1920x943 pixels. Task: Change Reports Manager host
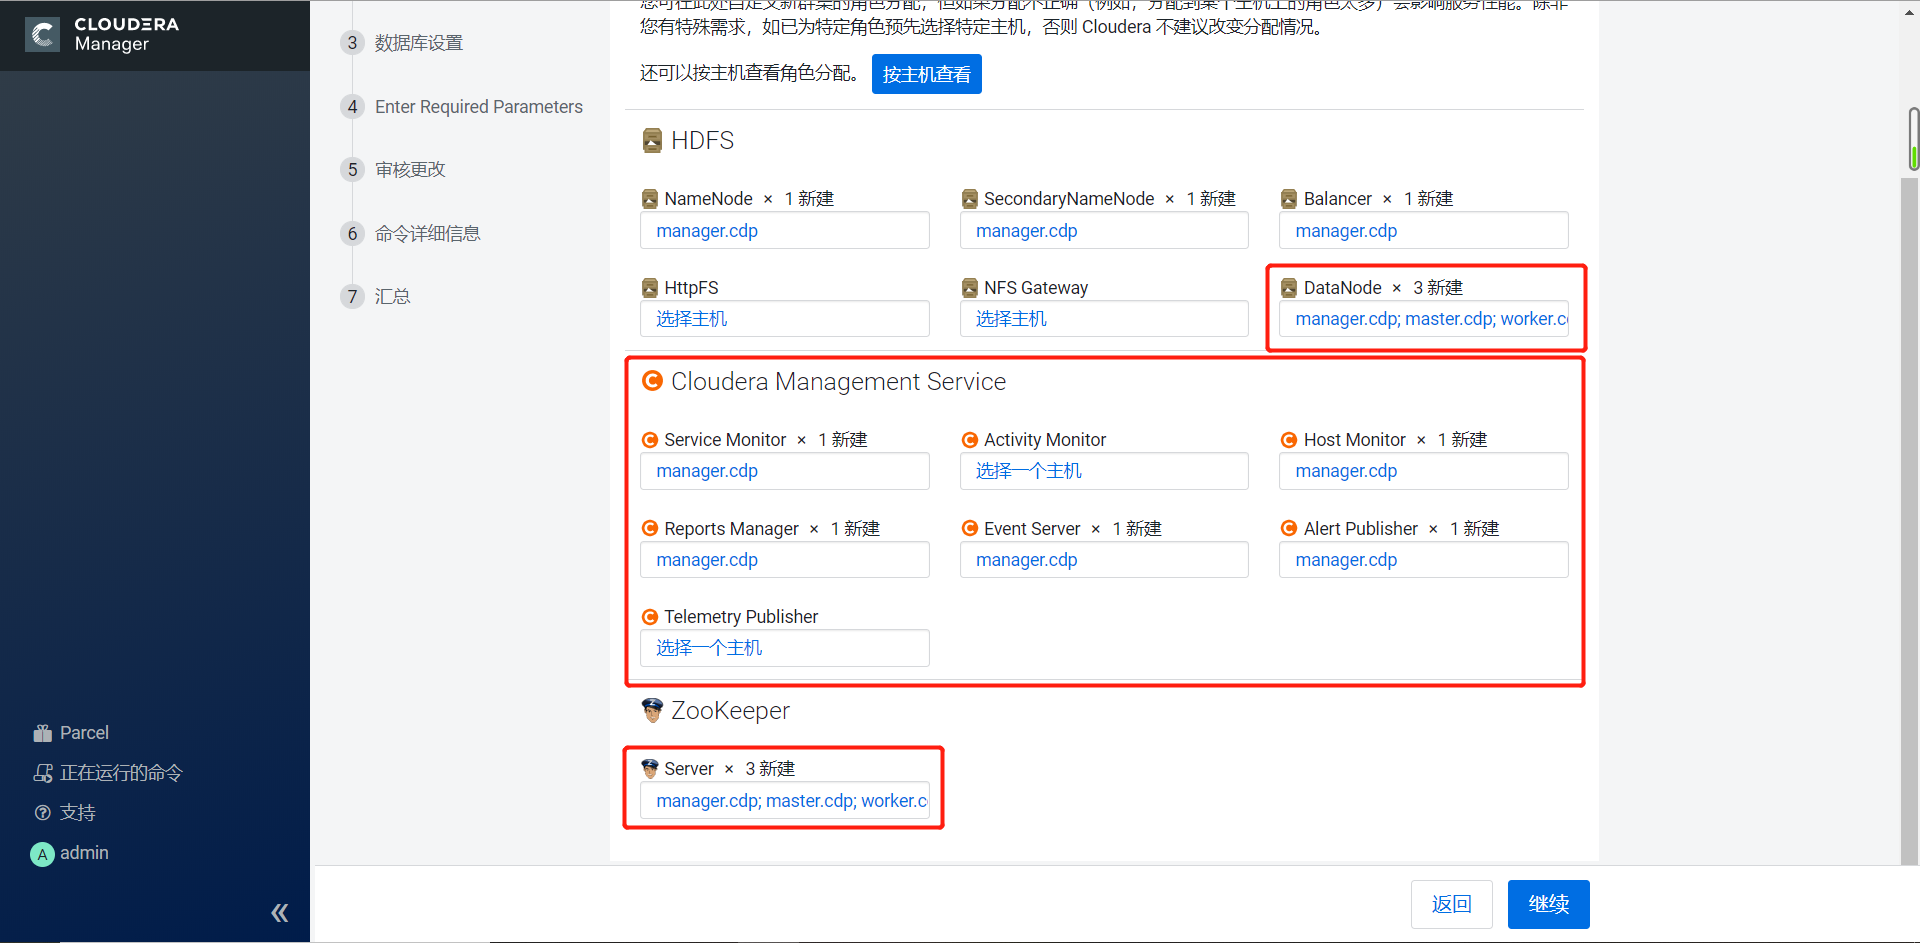click(x=784, y=559)
